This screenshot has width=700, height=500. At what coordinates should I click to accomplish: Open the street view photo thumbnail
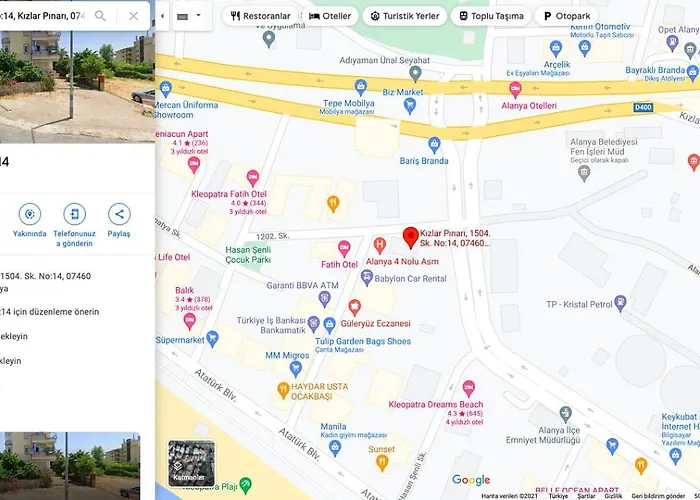coord(70,466)
